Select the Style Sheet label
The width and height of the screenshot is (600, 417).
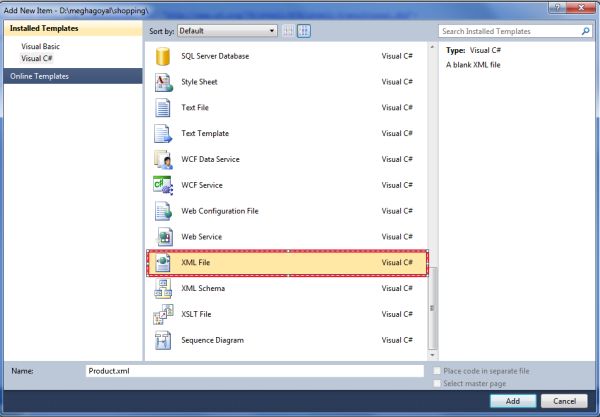click(x=199, y=82)
